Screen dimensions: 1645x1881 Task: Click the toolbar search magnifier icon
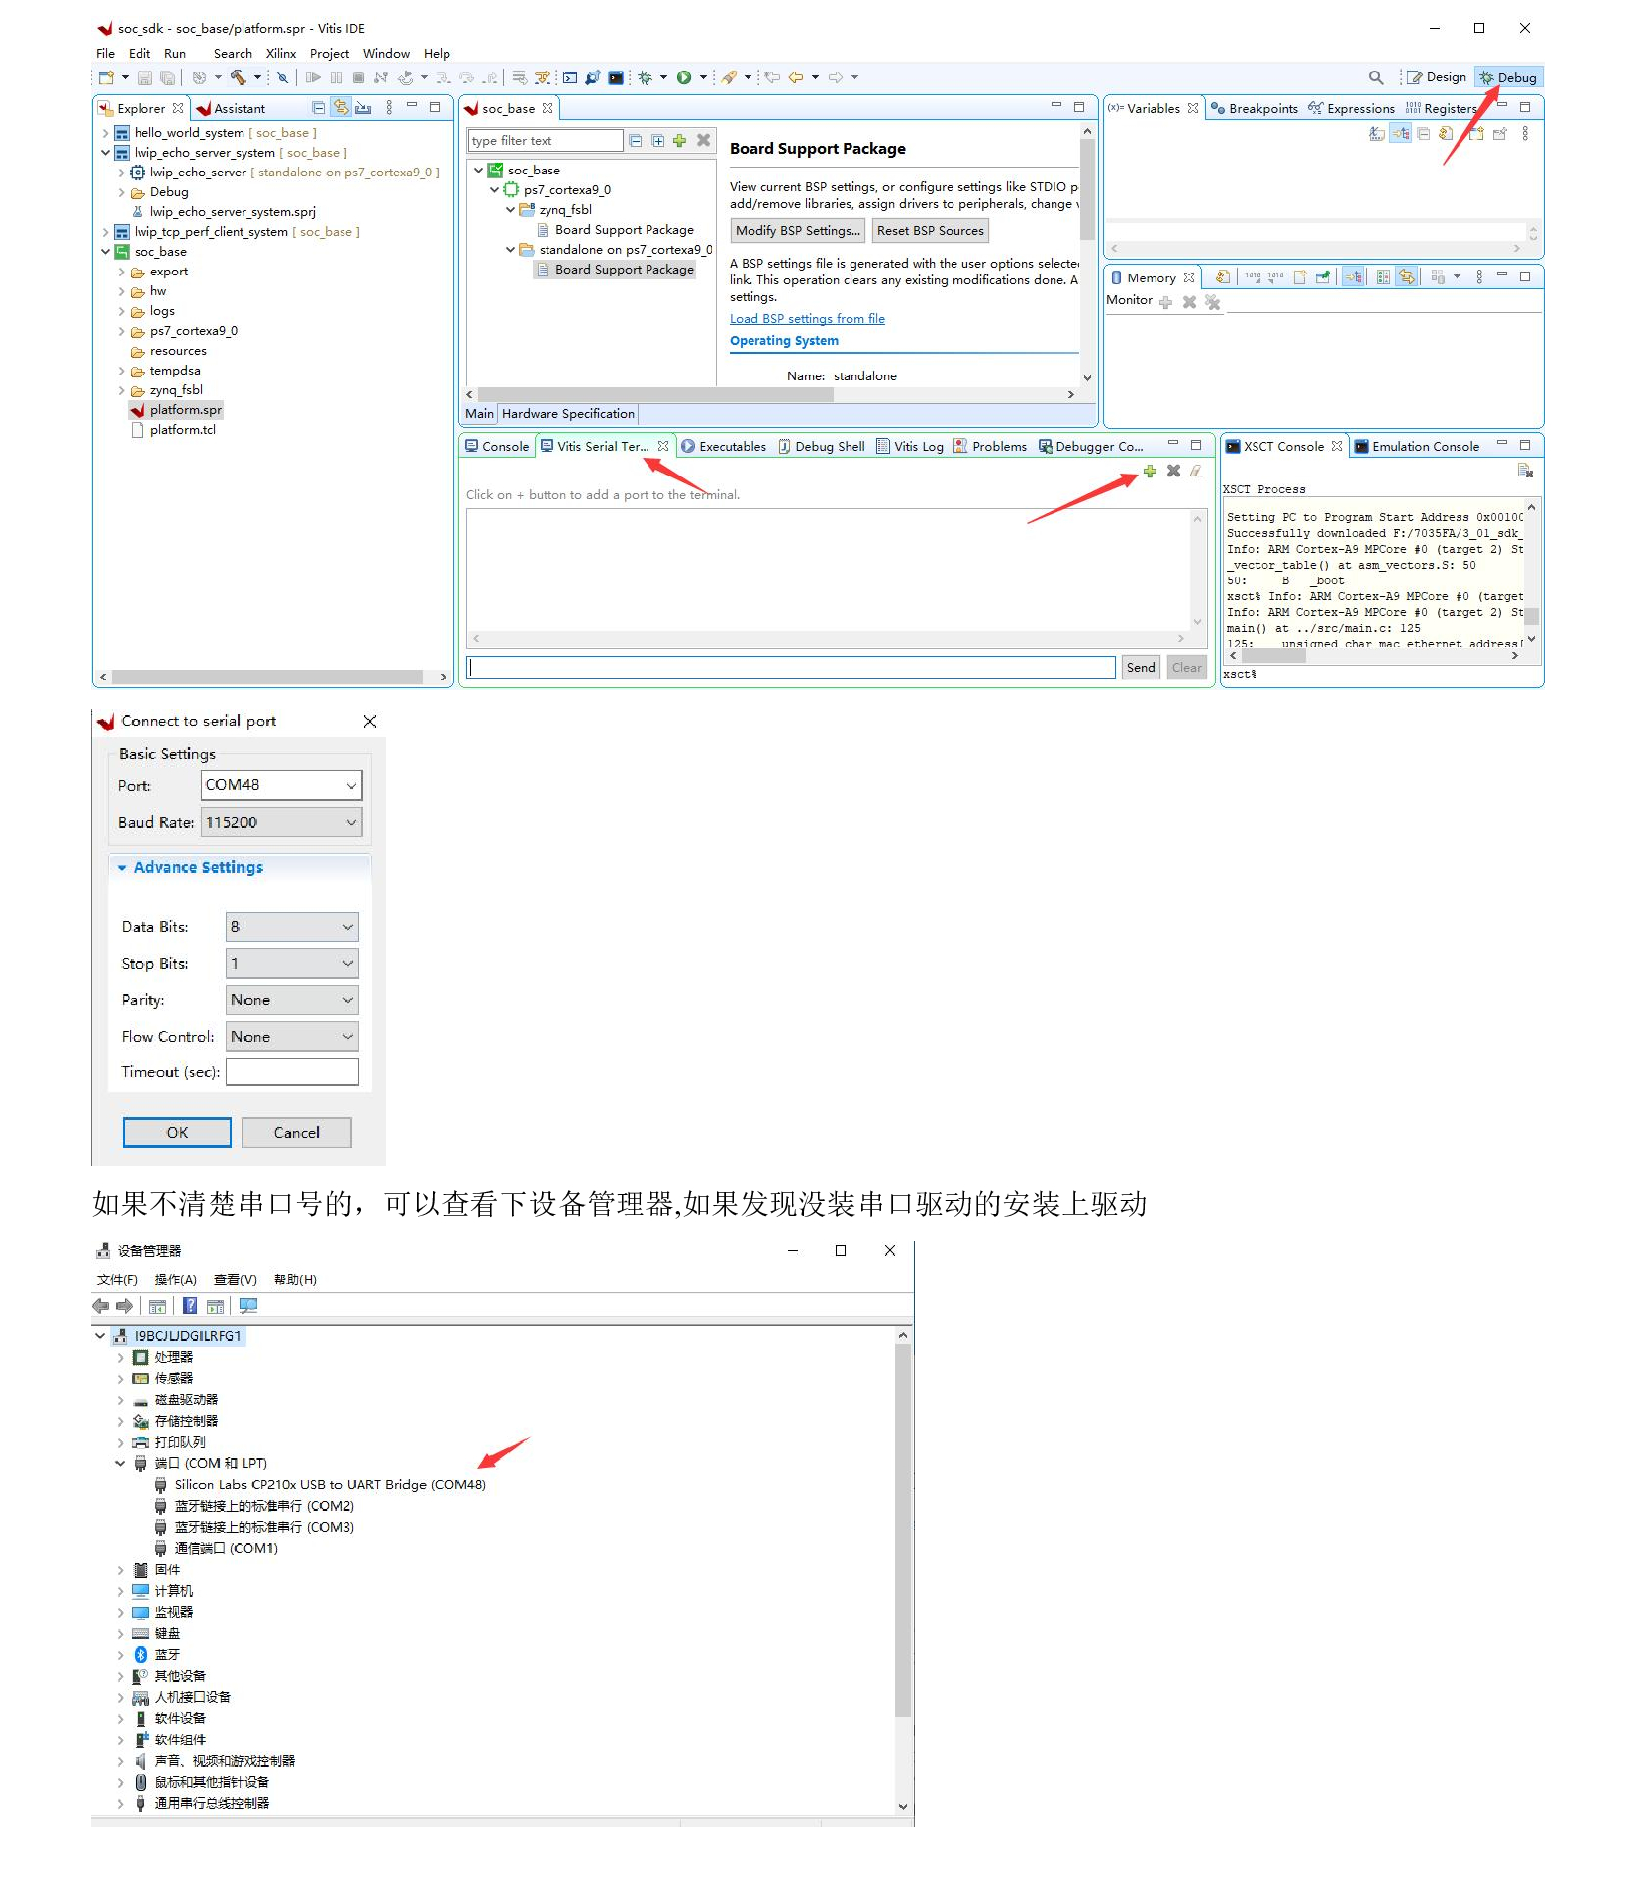1376,77
